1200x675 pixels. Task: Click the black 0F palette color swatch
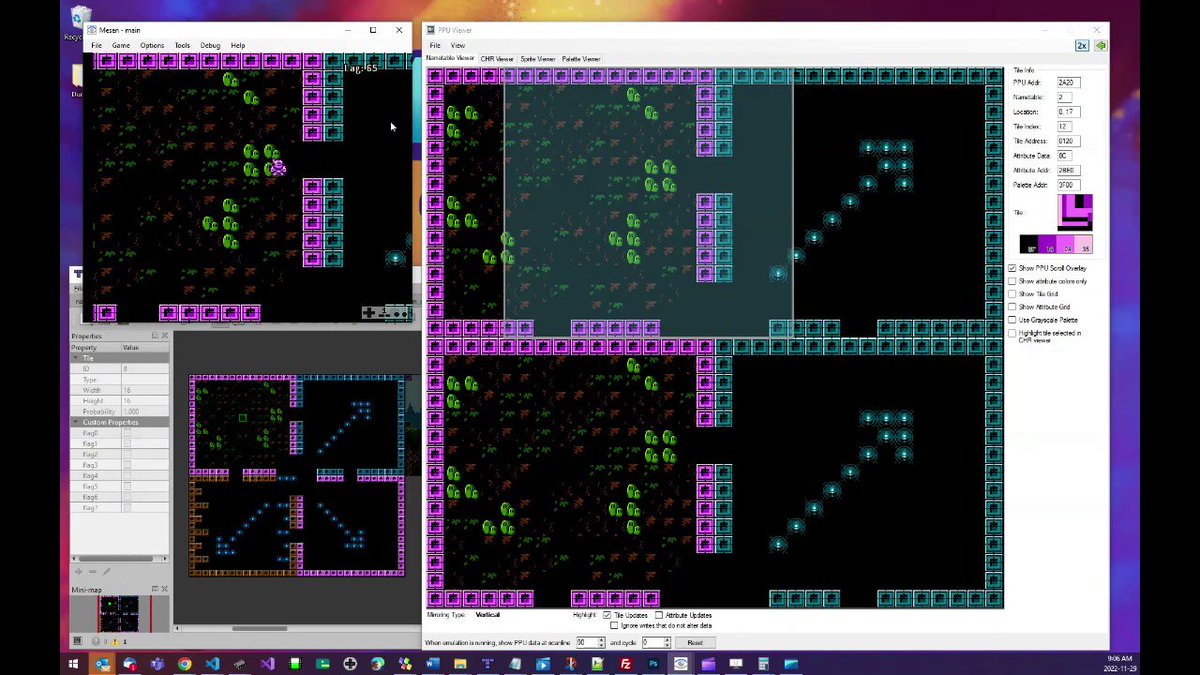(x=1029, y=244)
